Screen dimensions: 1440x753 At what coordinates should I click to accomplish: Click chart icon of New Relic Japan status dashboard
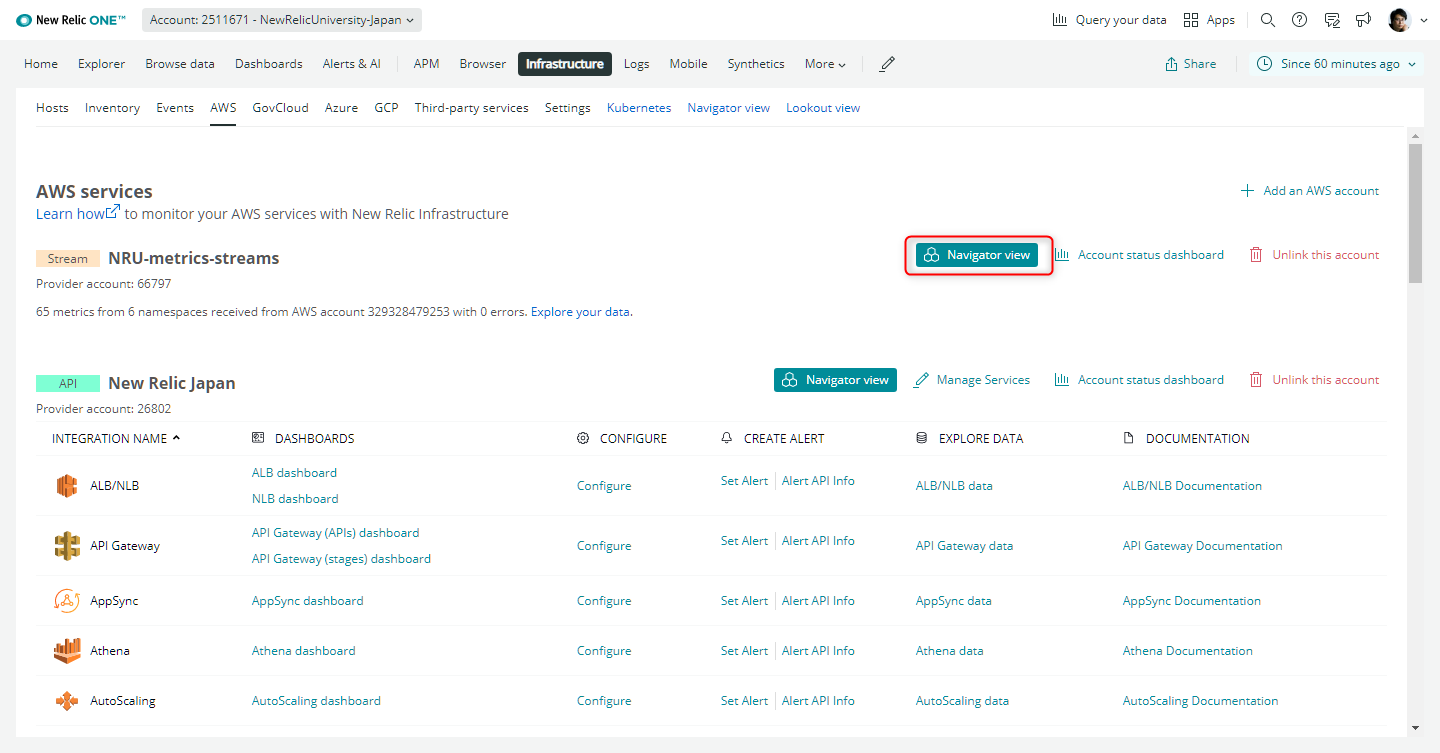(1062, 380)
